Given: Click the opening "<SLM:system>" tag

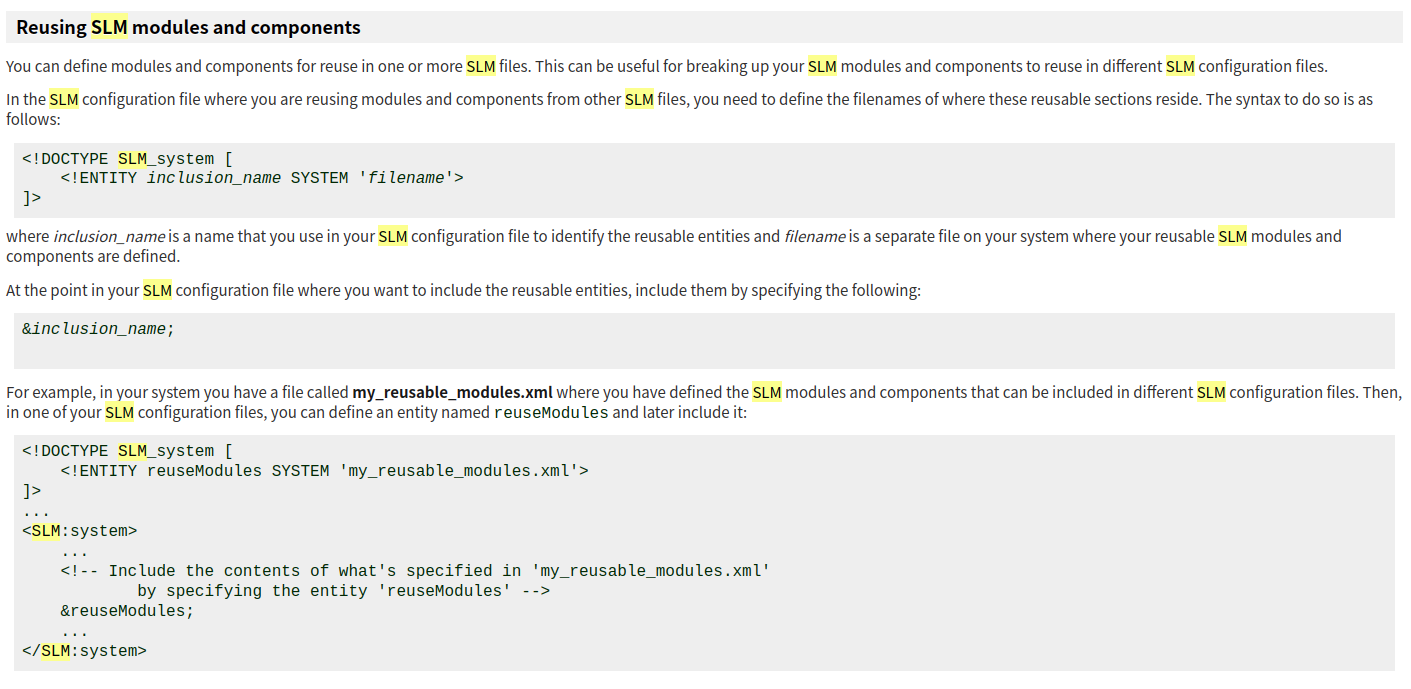Looking at the screenshot, I should point(79,531).
